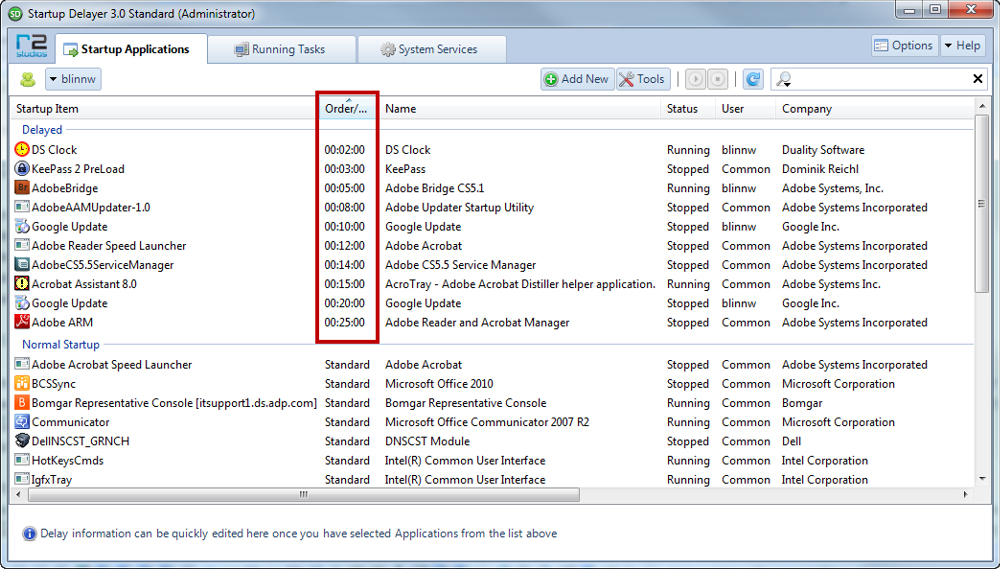Click the IgfxTray row icon

tap(22, 479)
